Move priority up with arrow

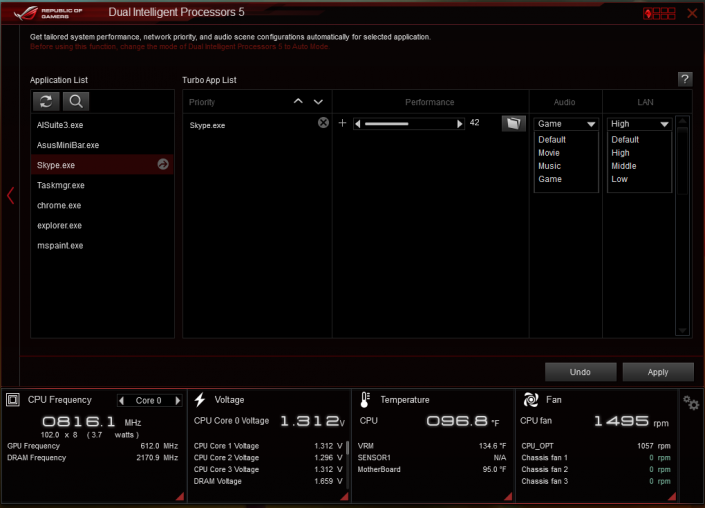[298, 102]
